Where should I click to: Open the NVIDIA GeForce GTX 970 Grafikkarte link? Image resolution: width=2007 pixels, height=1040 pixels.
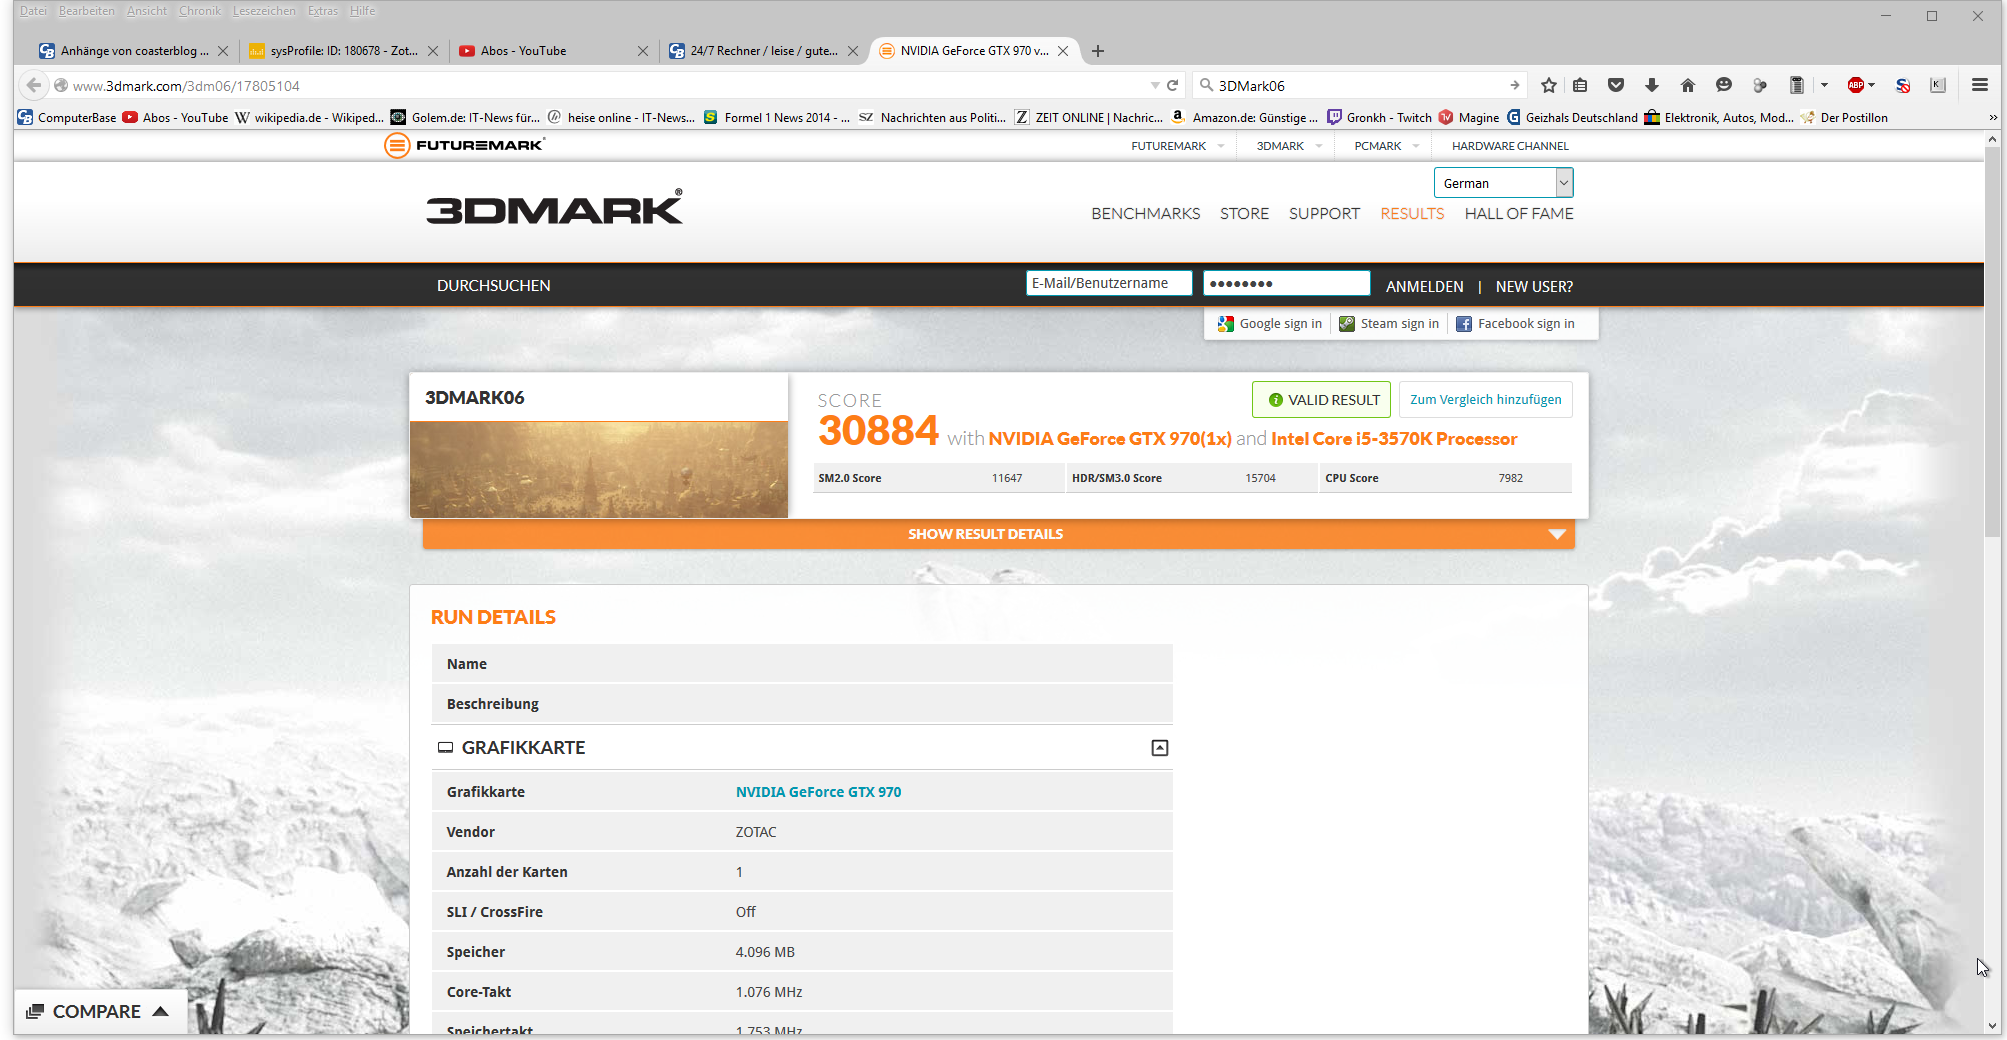818,792
